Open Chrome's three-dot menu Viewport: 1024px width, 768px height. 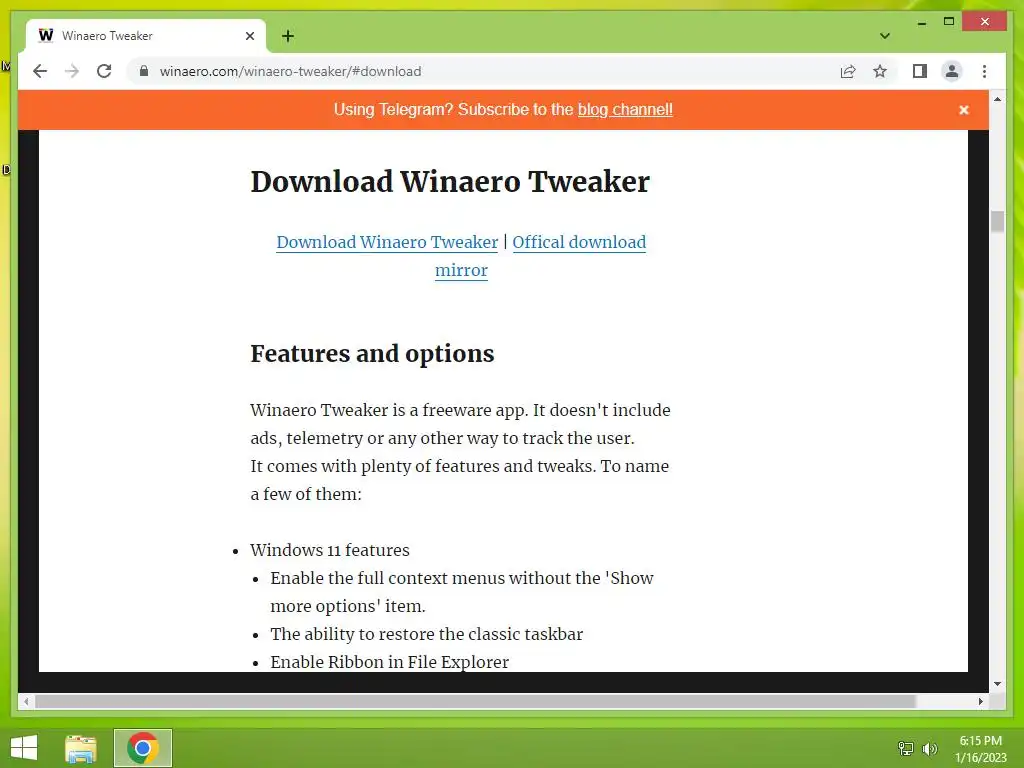[x=984, y=71]
